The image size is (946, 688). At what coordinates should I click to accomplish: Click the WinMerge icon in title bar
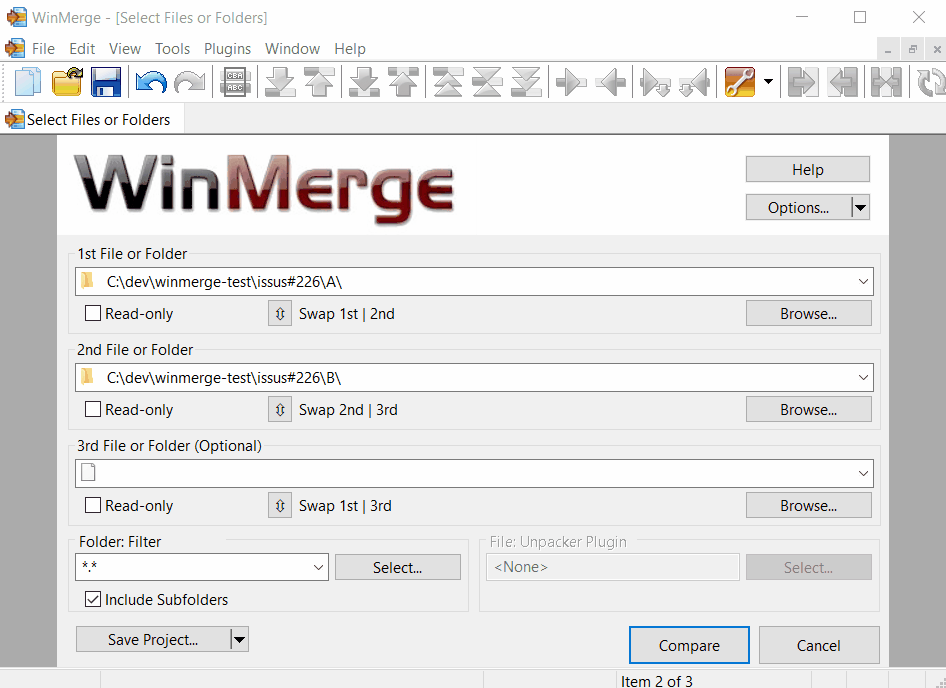pyautogui.click(x=16, y=18)
